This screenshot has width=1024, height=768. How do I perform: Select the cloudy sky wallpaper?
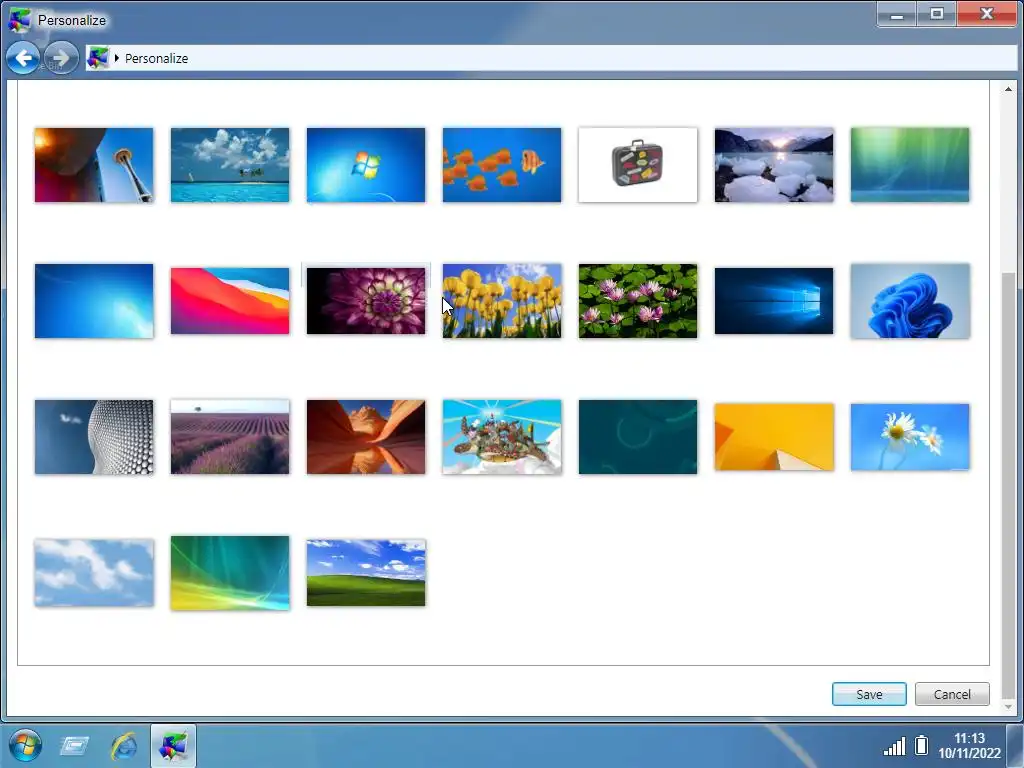[94, 573]
